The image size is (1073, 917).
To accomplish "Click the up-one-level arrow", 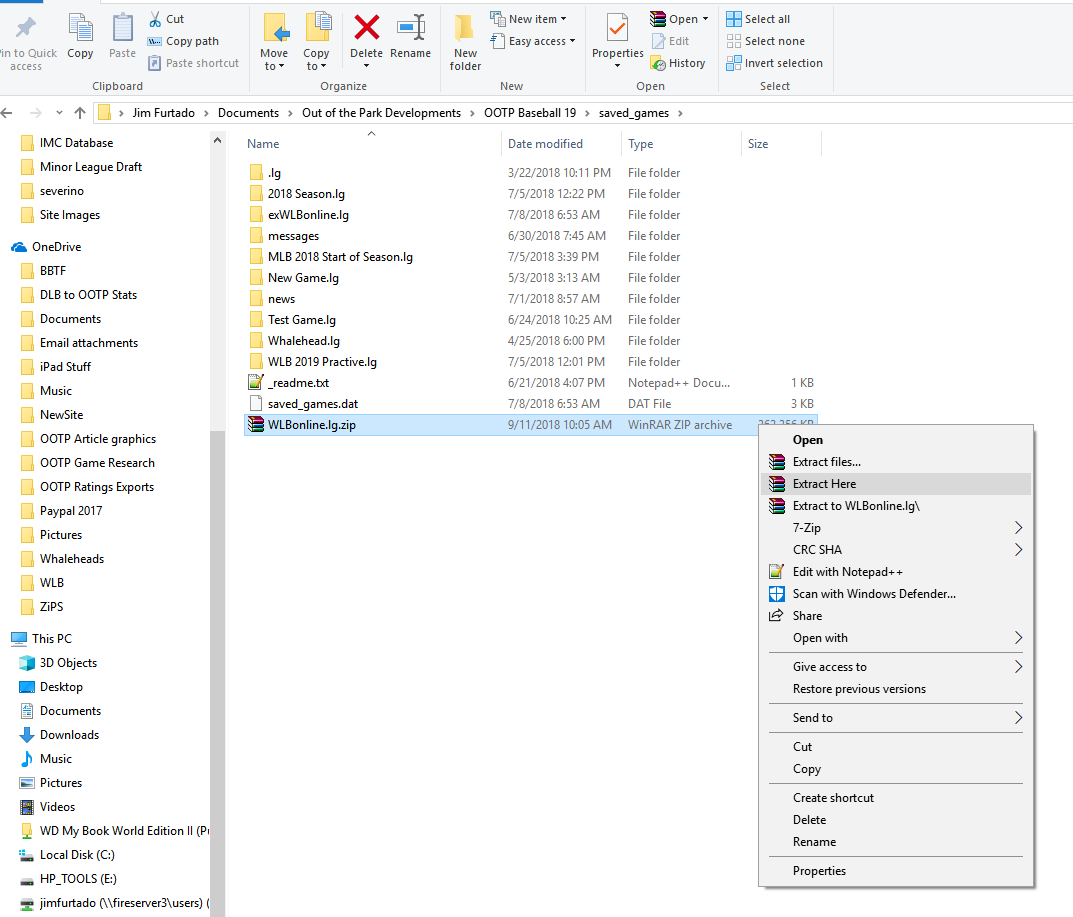I will 80,113.
